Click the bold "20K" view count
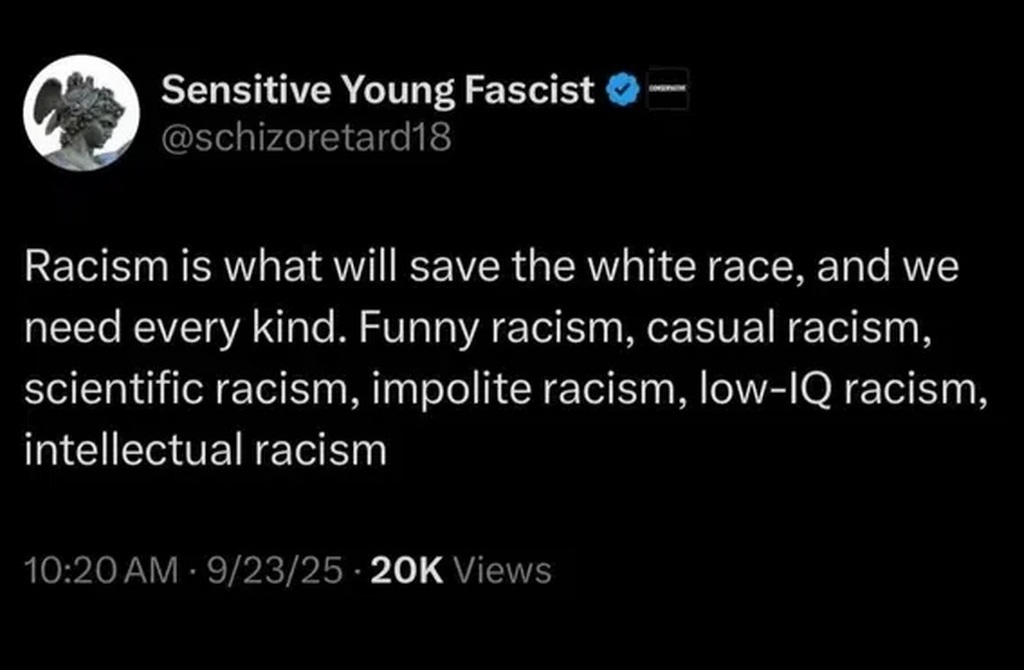 tap(406, 571)
